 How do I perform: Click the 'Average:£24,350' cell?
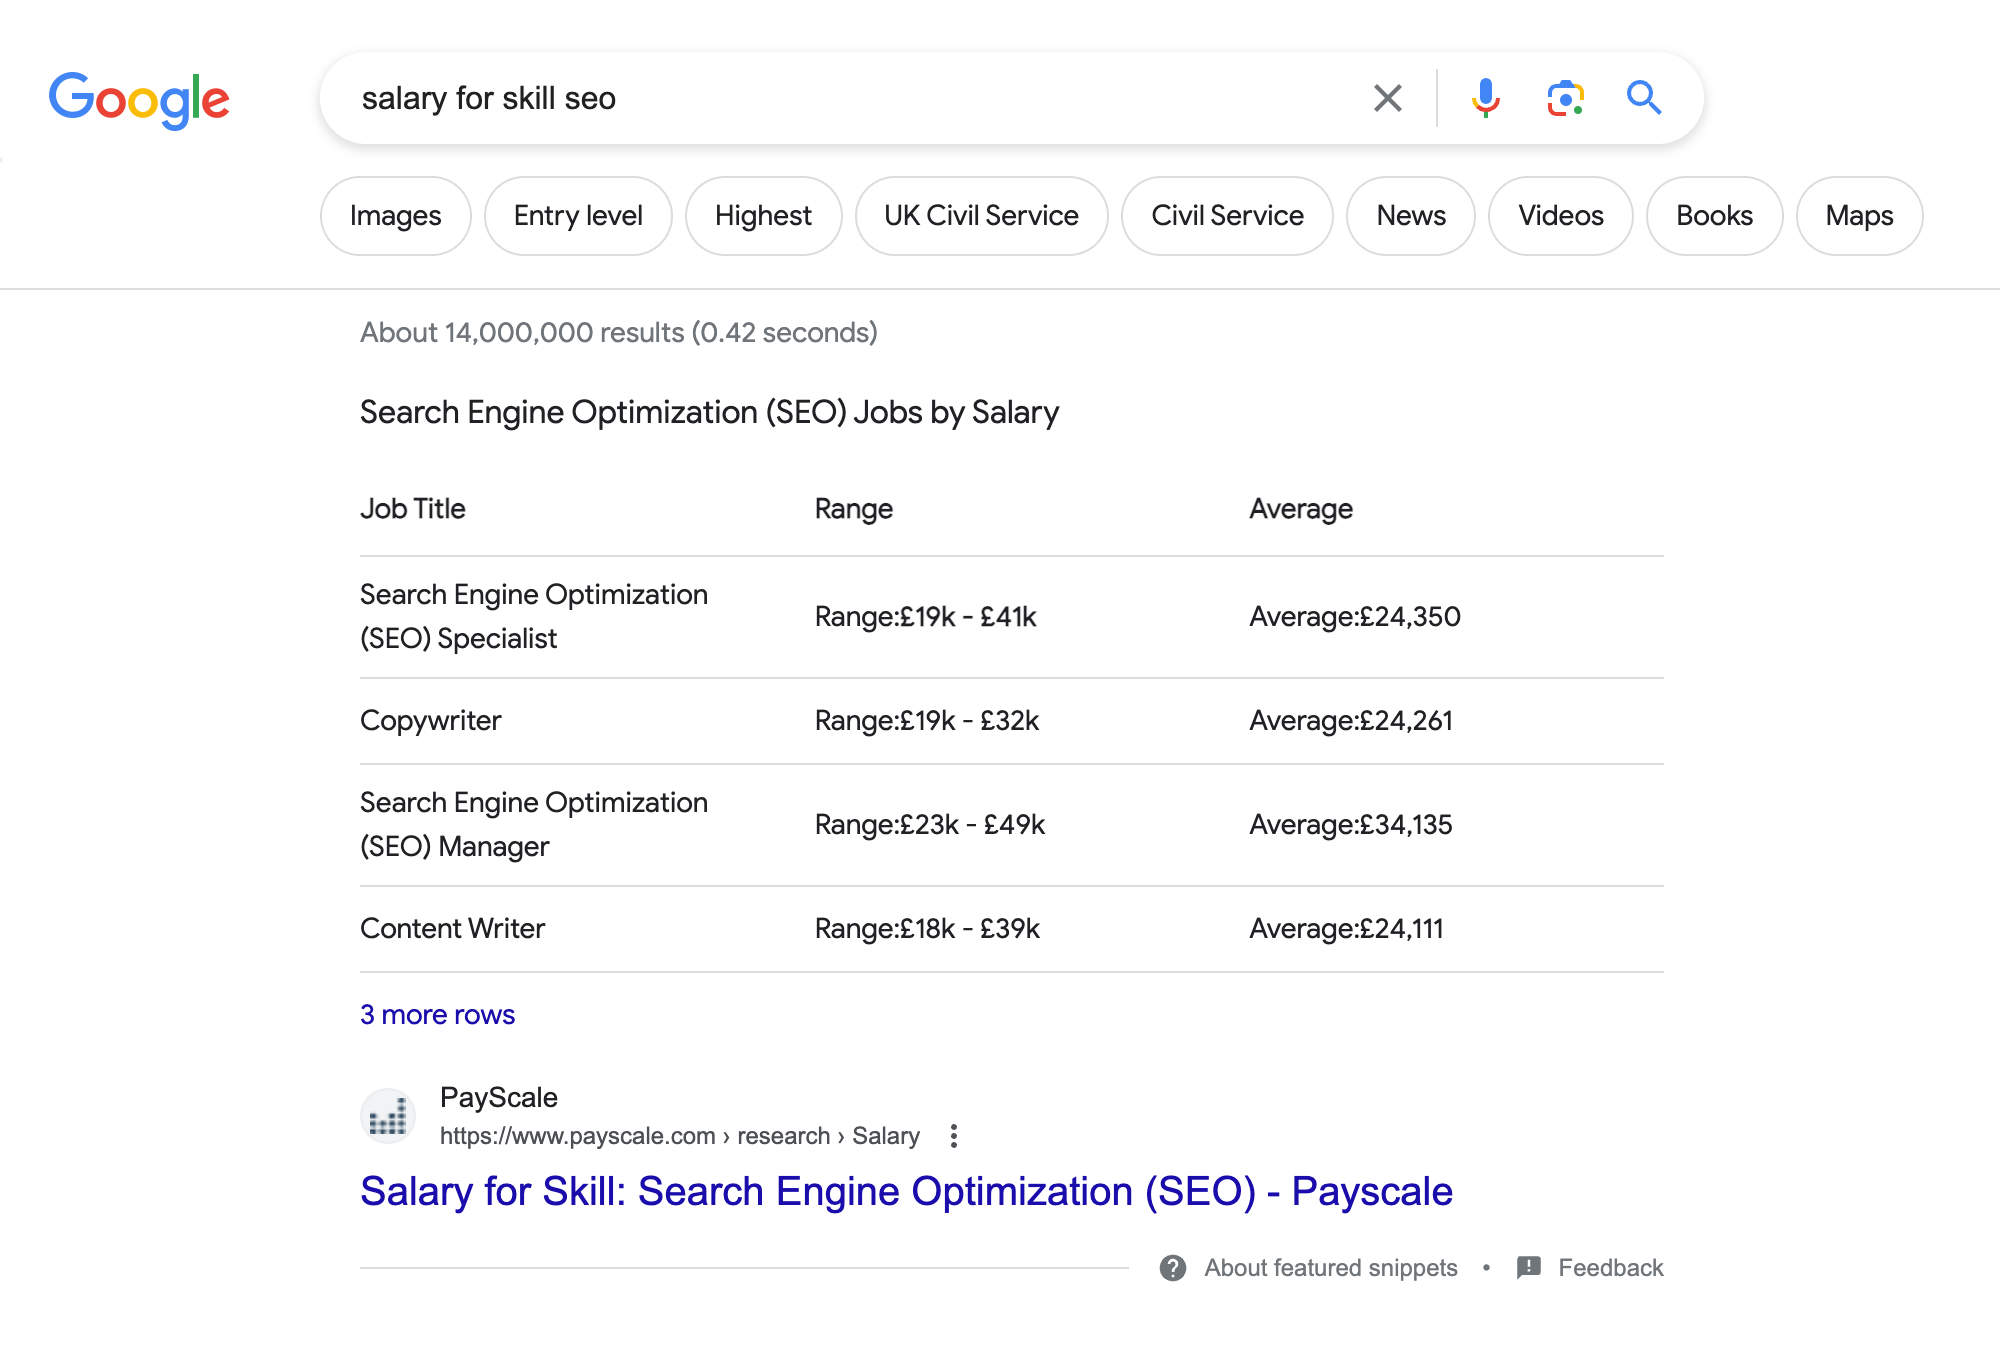[1355, 617]
